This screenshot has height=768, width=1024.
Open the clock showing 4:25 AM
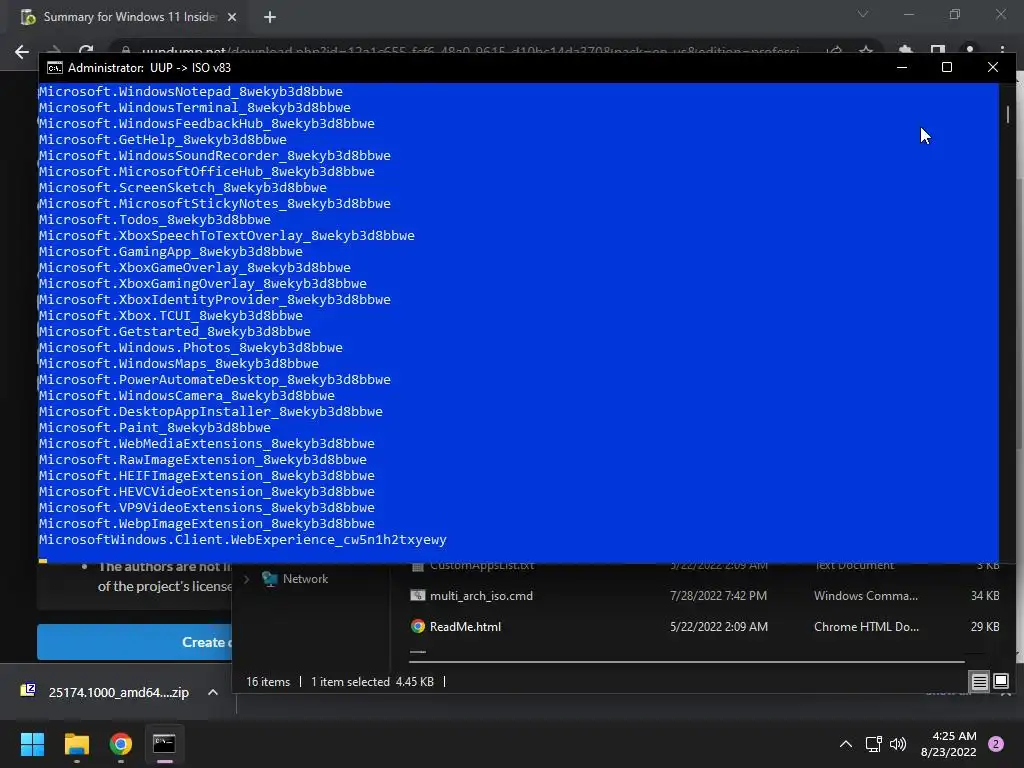[x=948, y=744]
